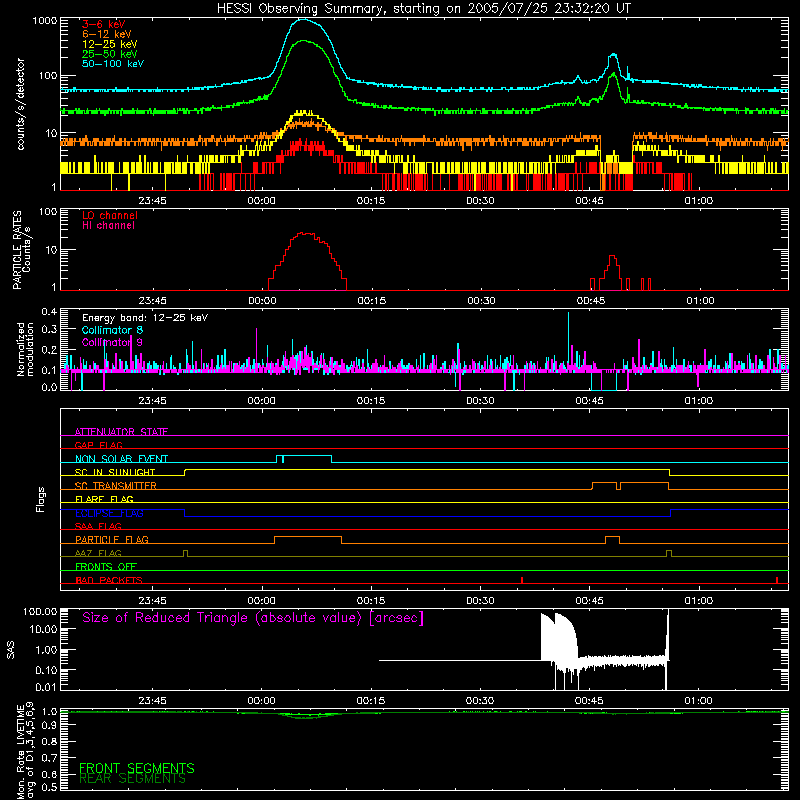Click the 50-100 keV curve main peak

[304, 19]
